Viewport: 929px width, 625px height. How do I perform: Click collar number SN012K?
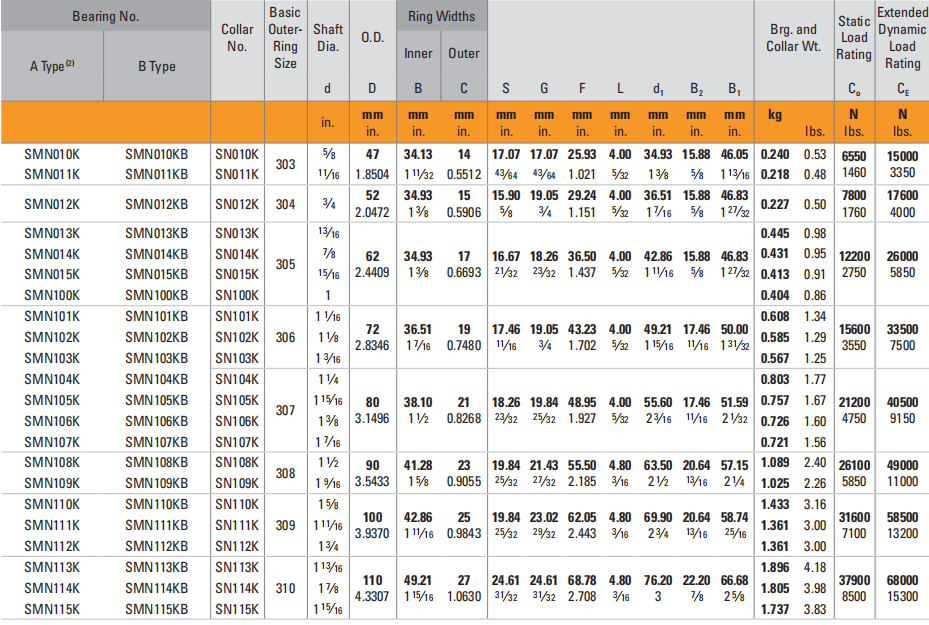tap(237, 204)
